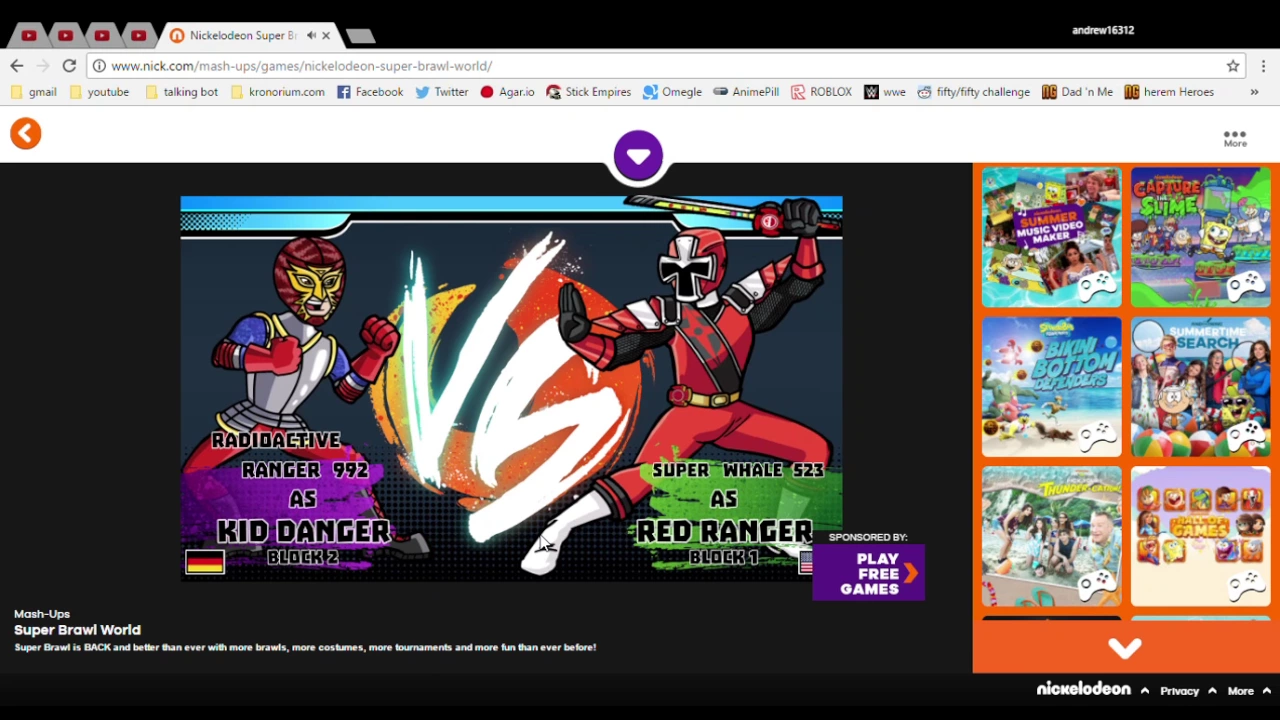Open the Summer Music Video Maker game
The image size is (1280, 720).
[1051, 237]
